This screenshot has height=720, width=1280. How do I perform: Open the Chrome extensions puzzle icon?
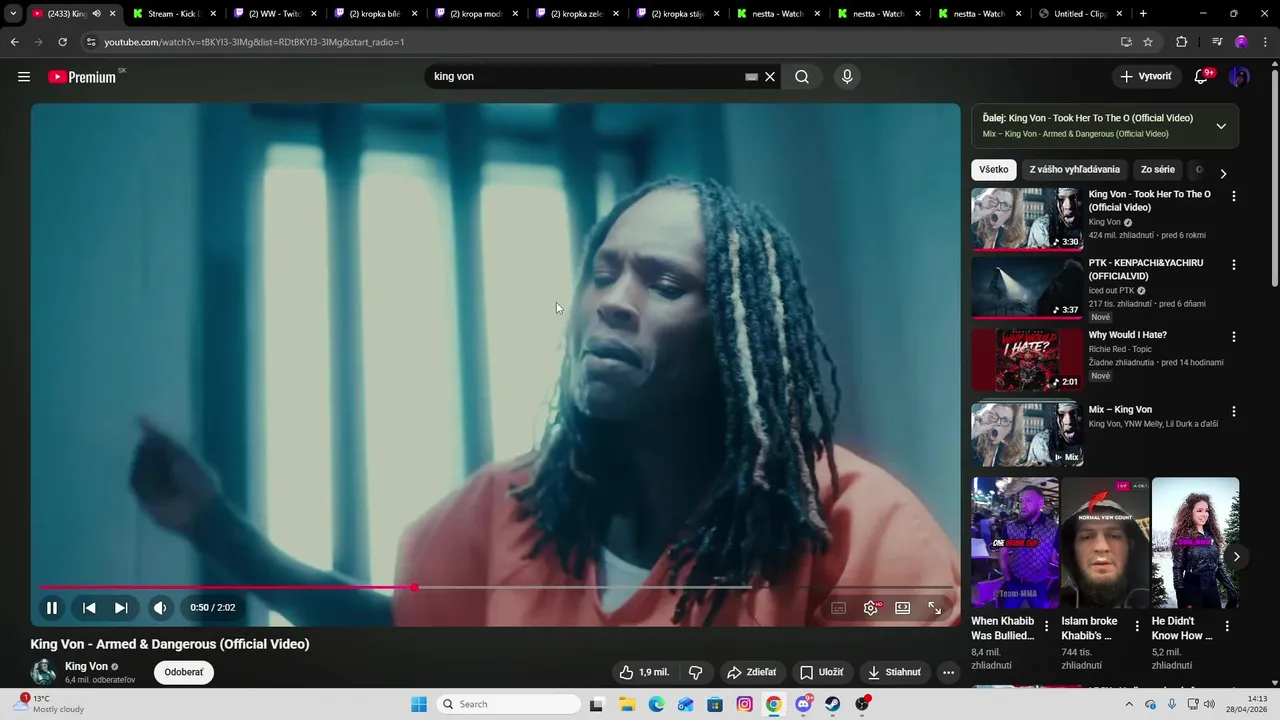click(1181, 42)
